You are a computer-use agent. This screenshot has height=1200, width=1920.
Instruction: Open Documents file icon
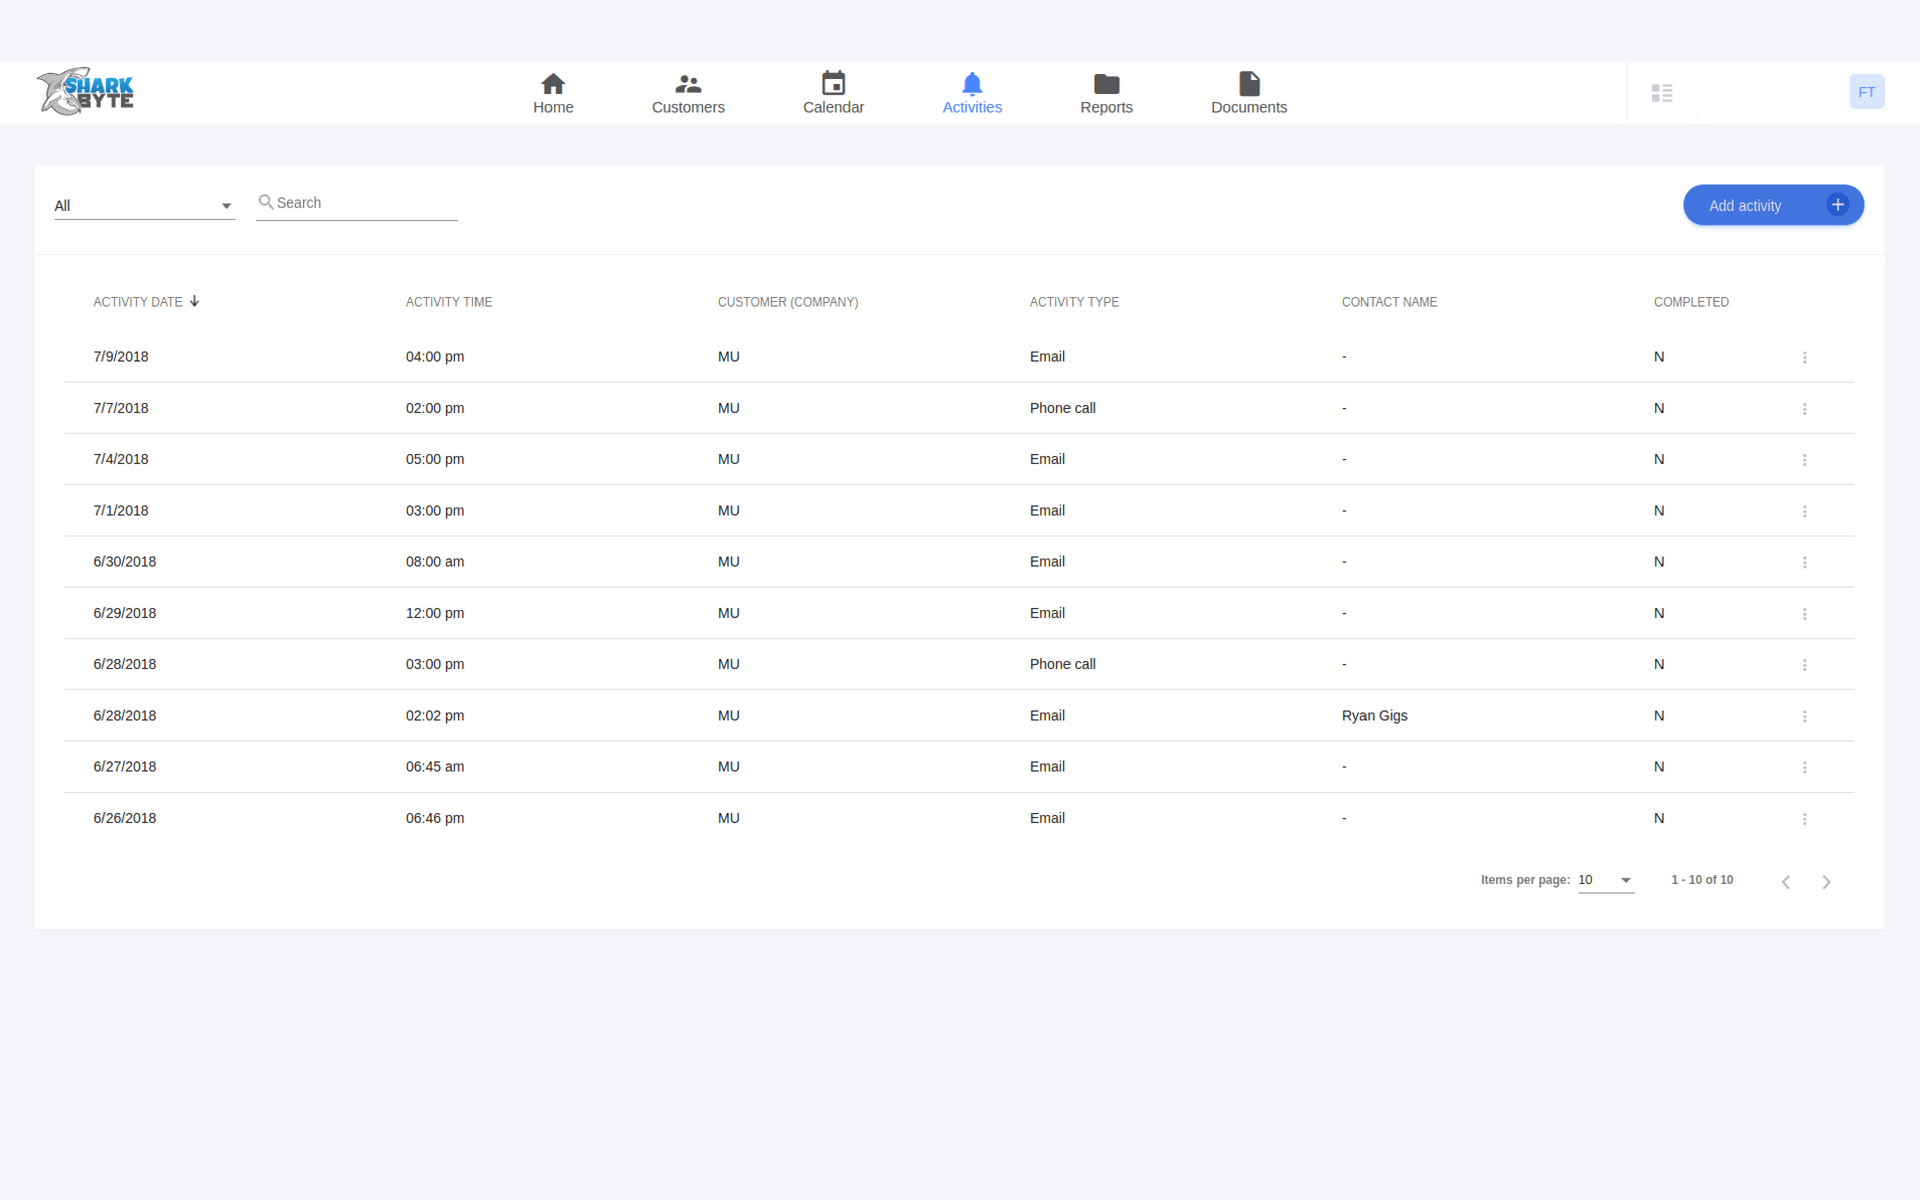pos(1249,83)
